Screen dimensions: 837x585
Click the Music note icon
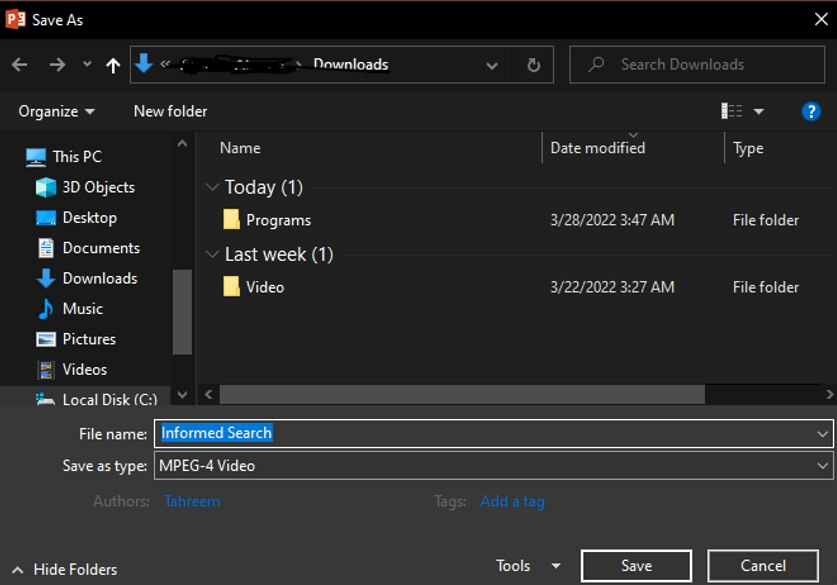tap(46, 309)
